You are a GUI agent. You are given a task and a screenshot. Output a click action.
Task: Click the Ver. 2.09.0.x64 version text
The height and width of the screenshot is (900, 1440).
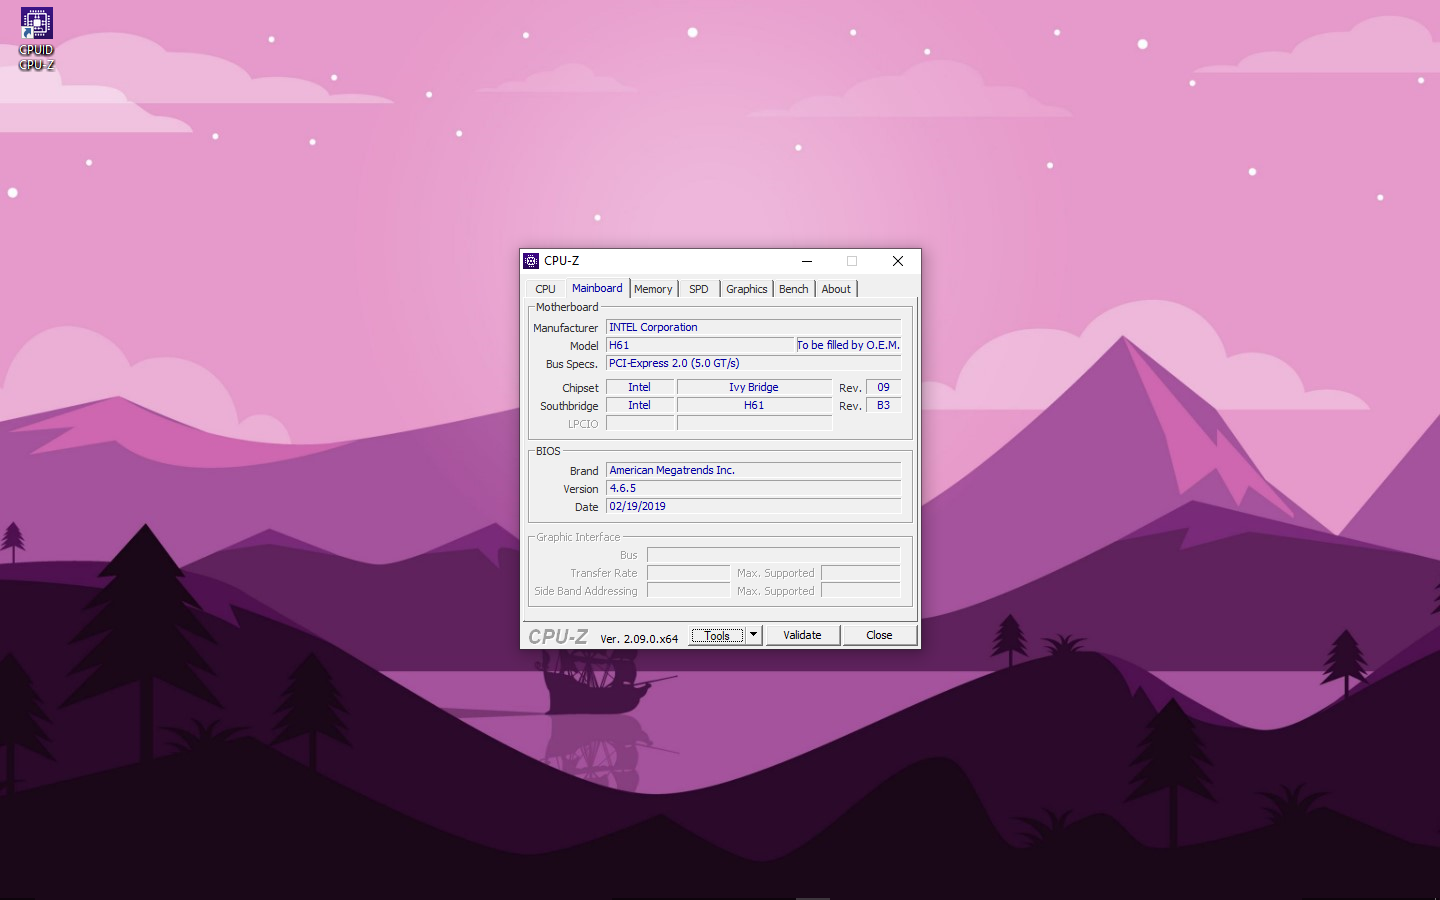(639, 638)
